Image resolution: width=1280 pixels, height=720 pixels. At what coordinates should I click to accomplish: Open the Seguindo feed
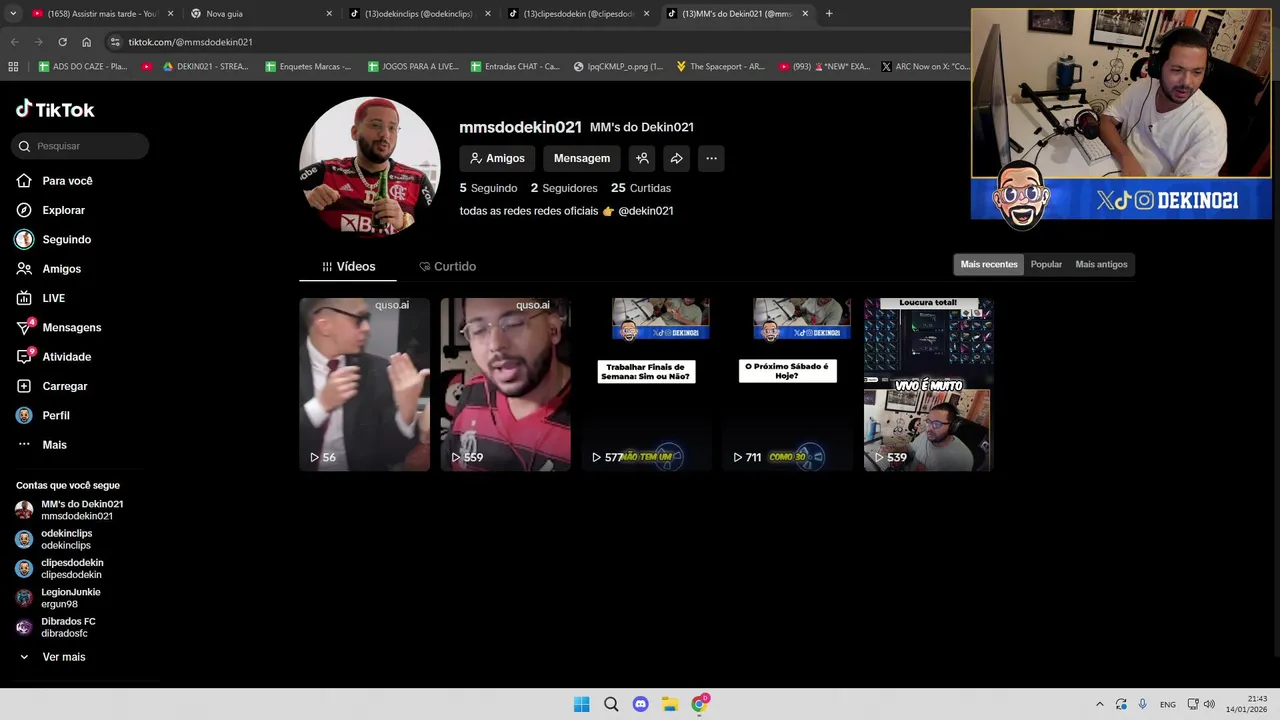pos(66,240)
